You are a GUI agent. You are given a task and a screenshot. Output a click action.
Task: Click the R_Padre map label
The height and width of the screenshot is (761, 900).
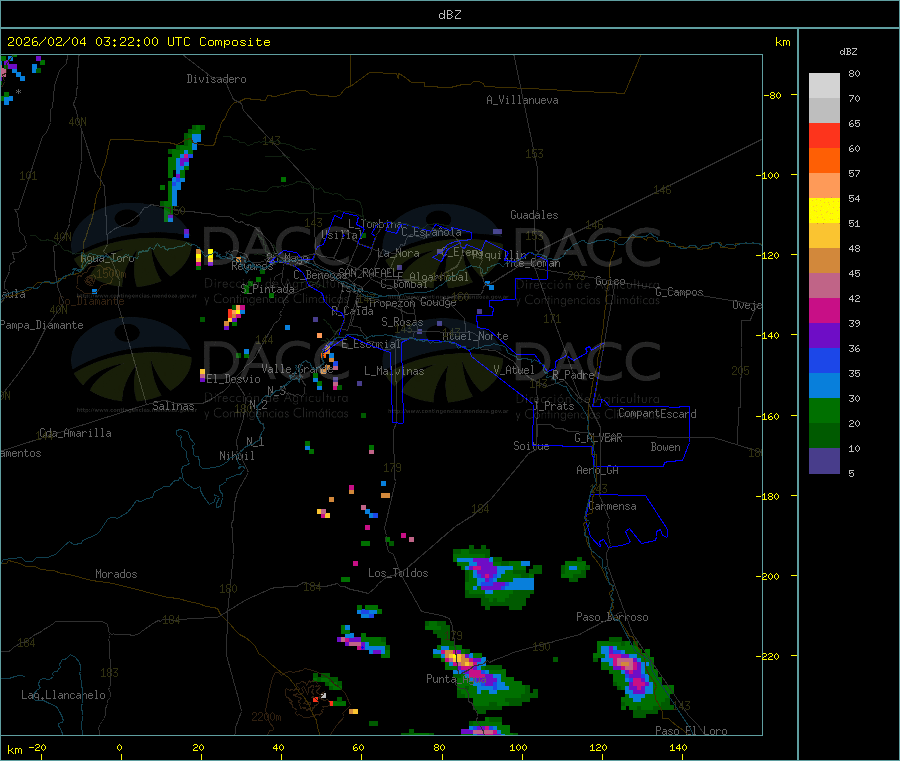573,375
